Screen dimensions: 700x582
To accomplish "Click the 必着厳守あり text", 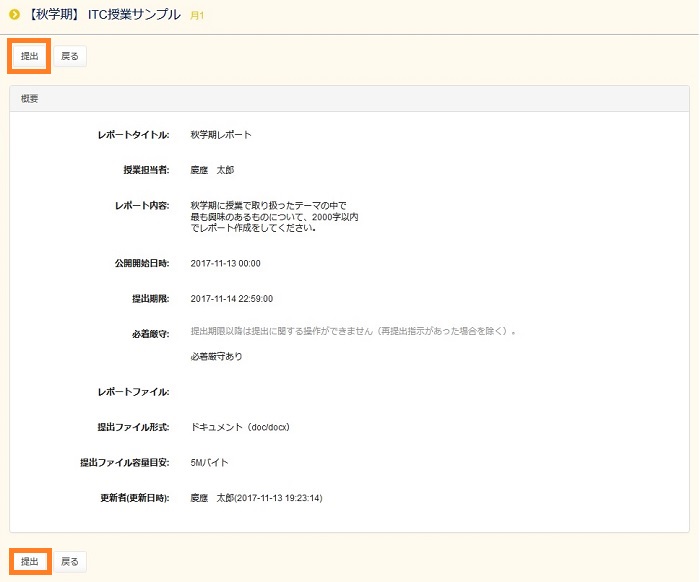I will [x=216, y=356].
